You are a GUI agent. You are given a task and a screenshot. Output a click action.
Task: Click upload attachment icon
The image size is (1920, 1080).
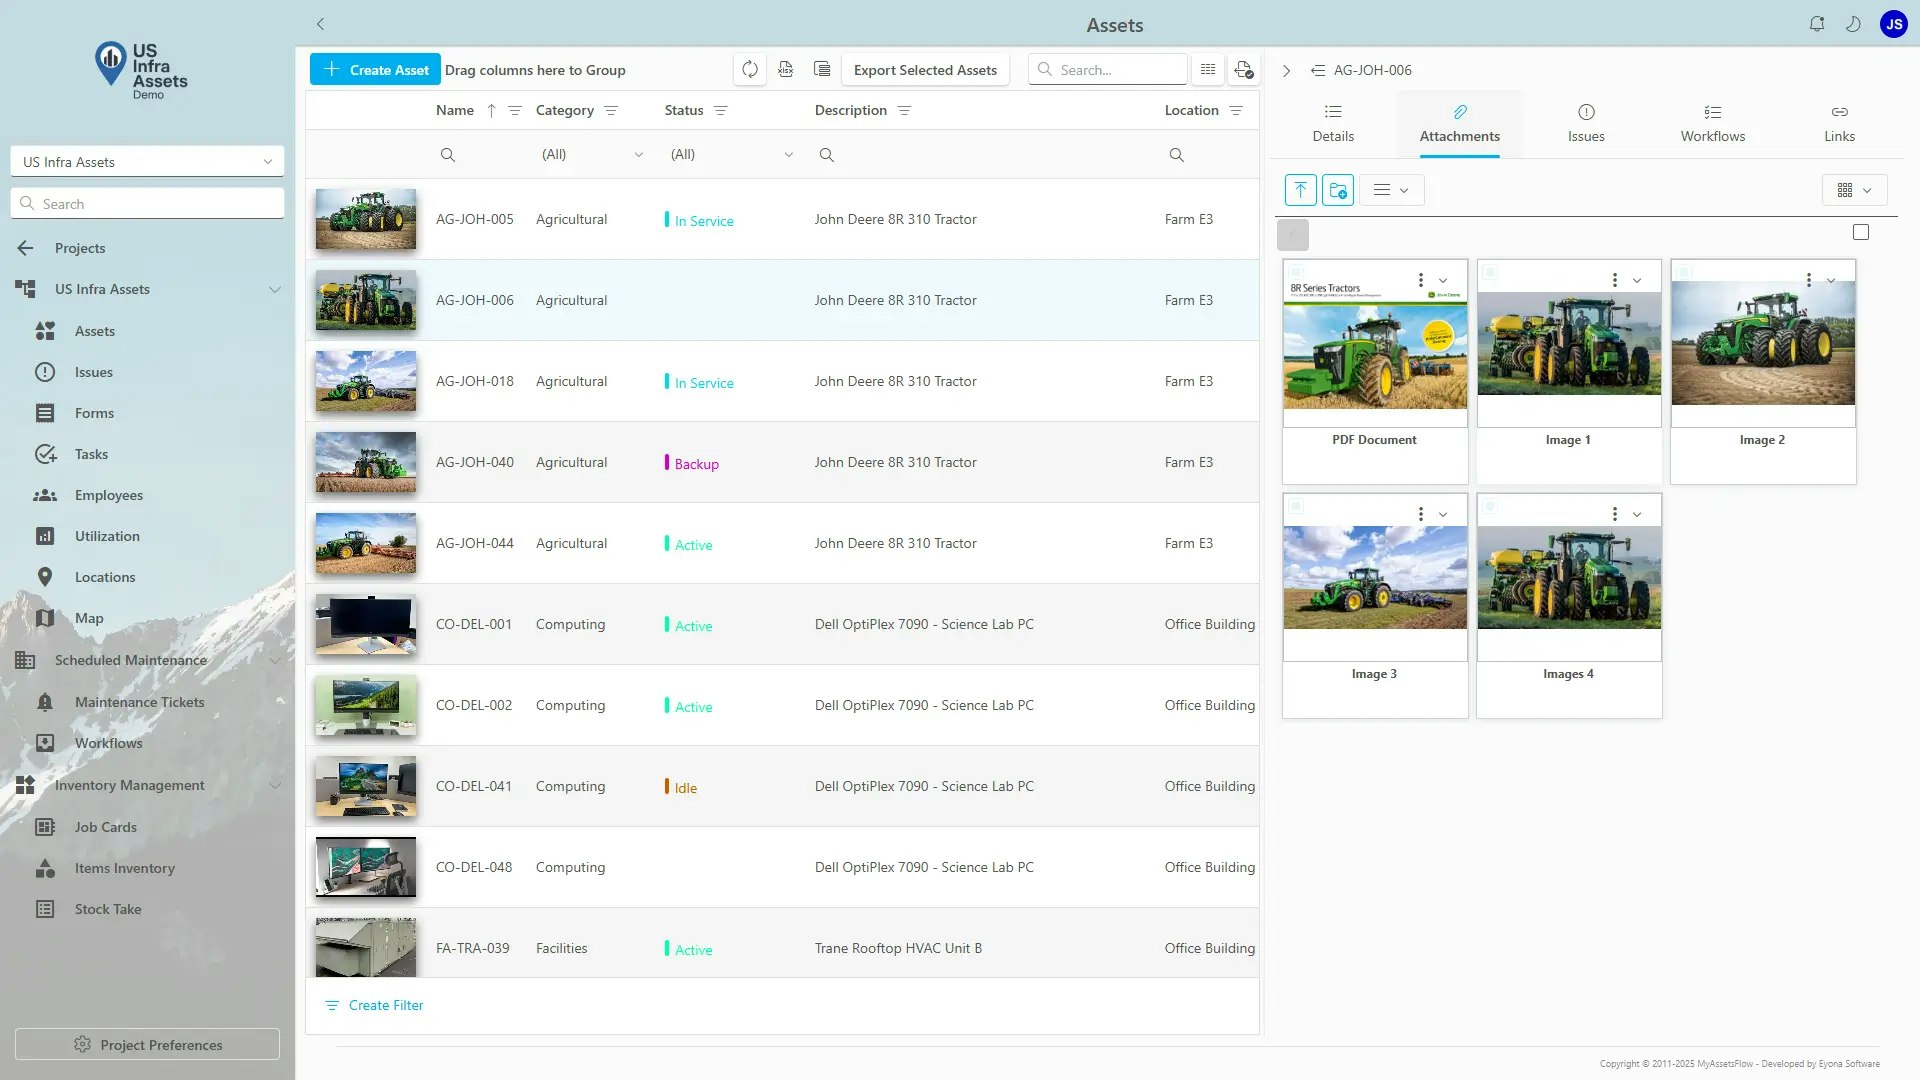click(x=1300, y=190)
